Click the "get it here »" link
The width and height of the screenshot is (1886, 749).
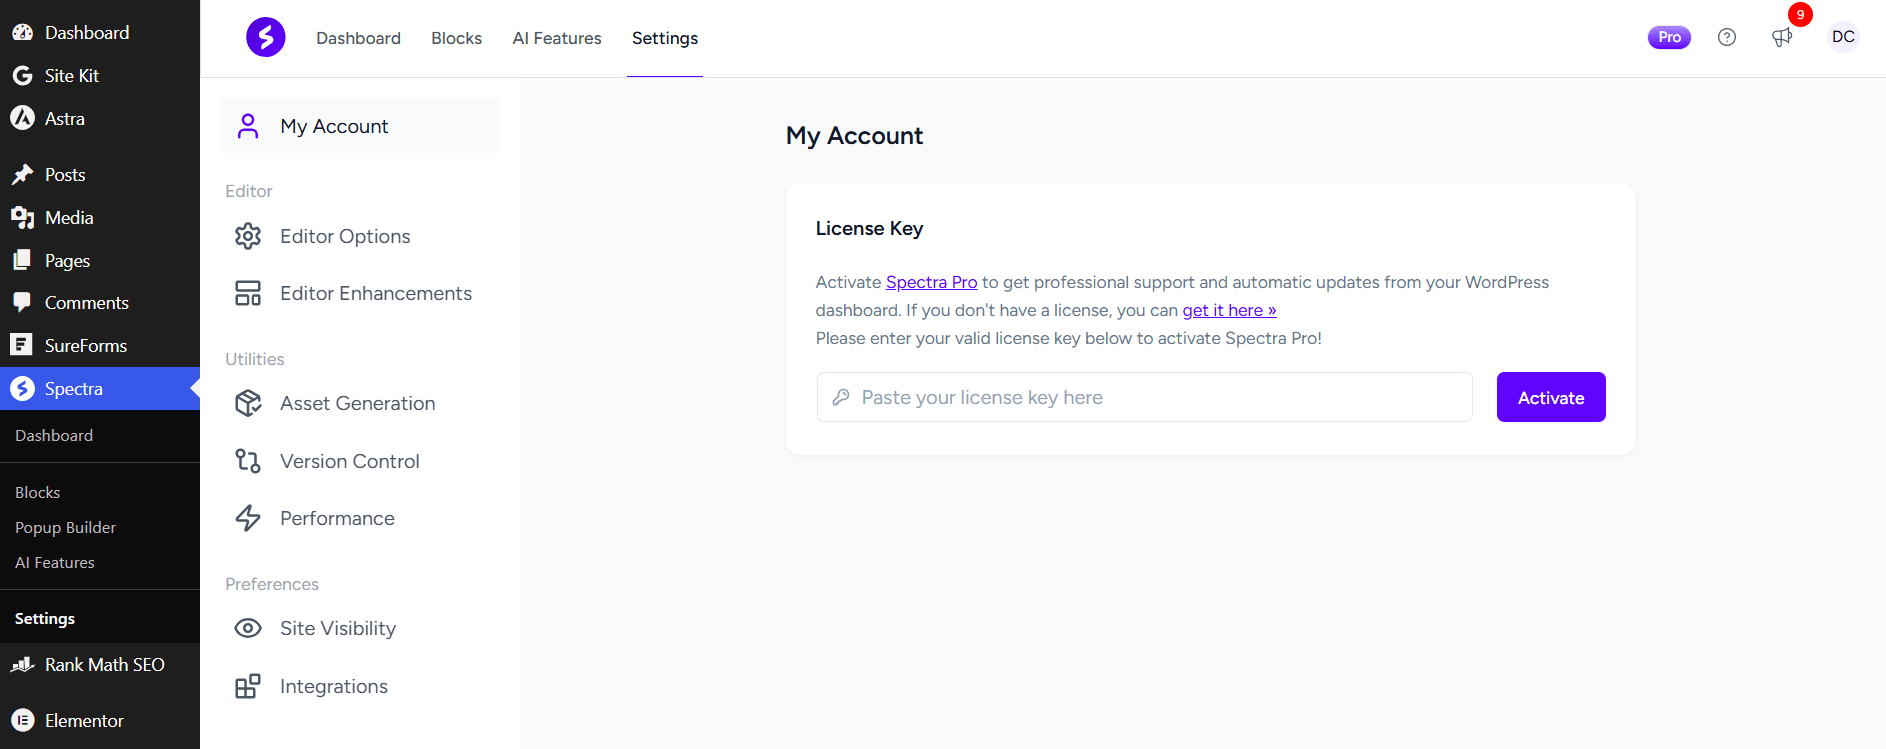[x=1229, y=310]
